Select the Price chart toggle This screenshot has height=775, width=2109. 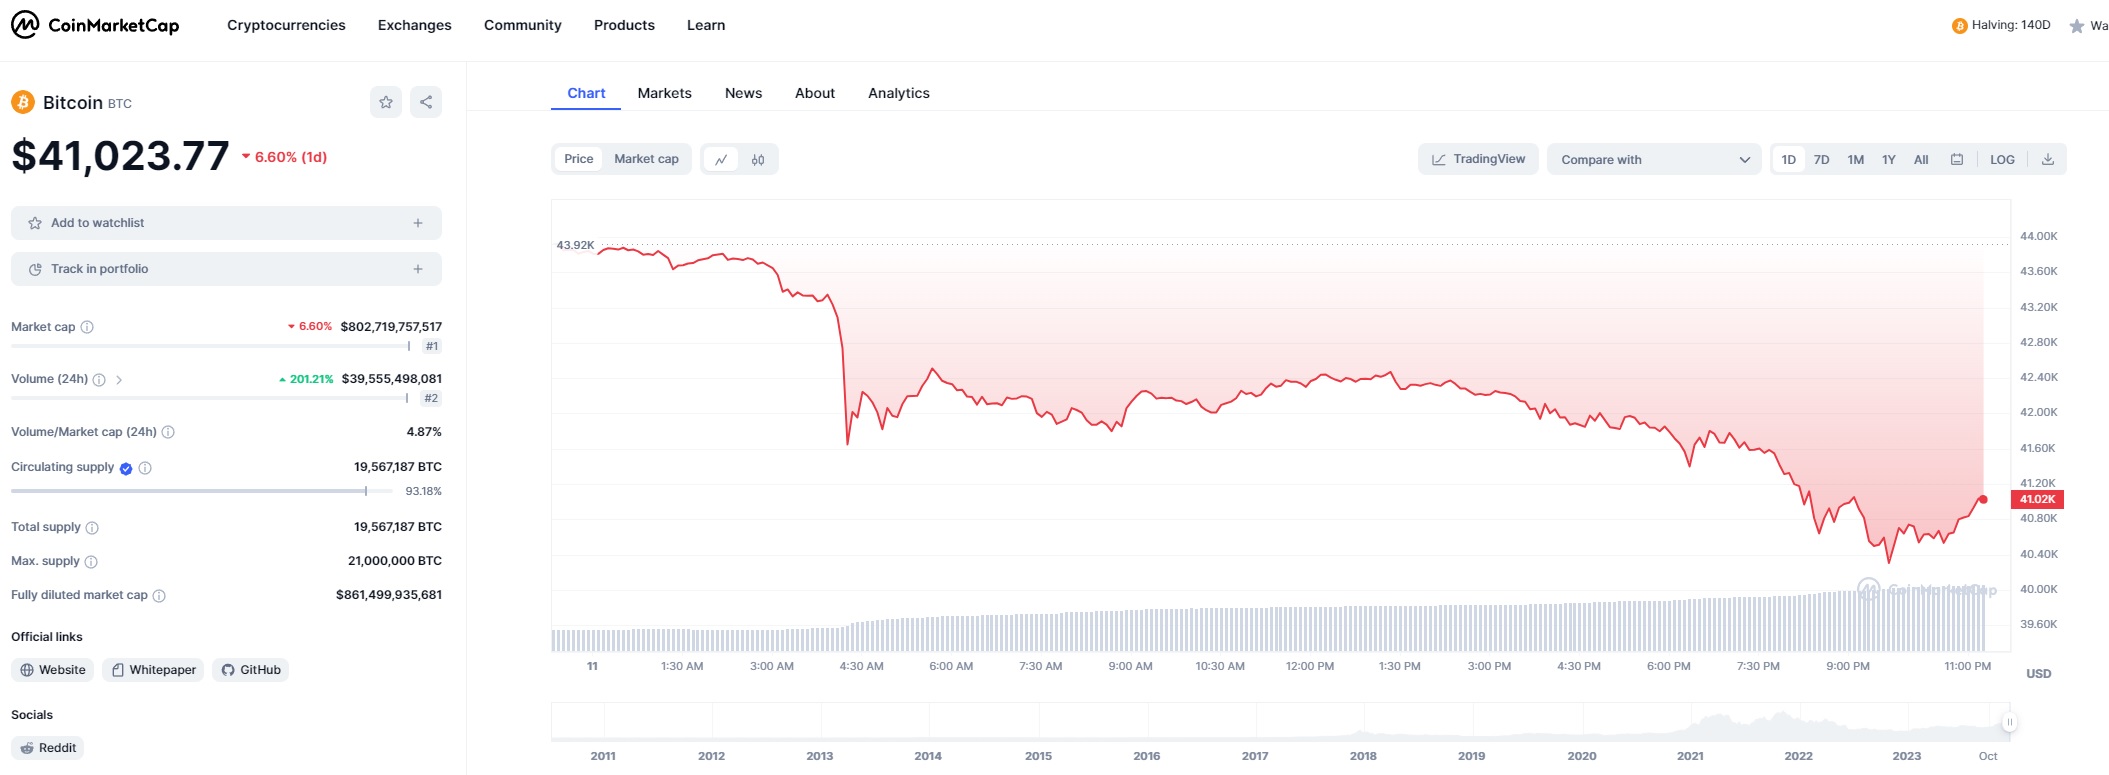click(x=578, y=159)
